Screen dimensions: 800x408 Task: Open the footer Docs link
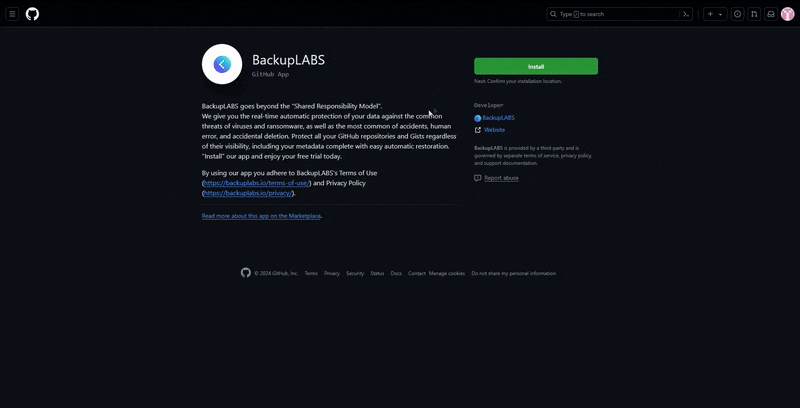[x=396, y=273]
